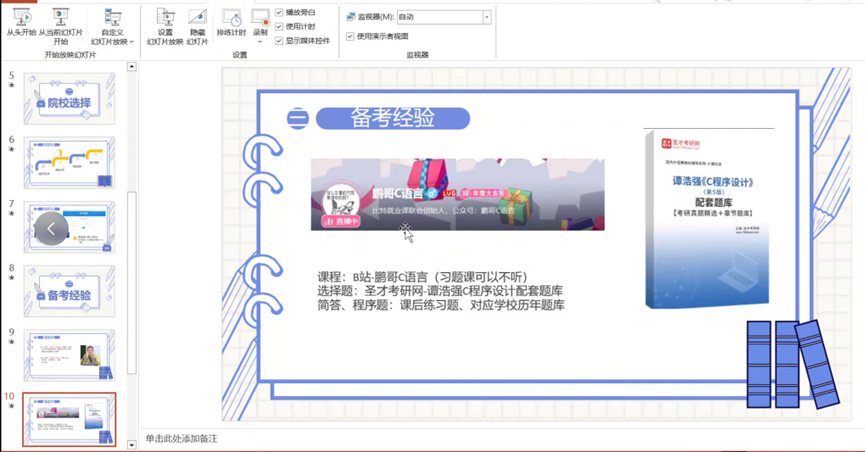Toggle 播放旁白 checkbox
The width and height of the screenshot is (865, 452).
(279, 12)
